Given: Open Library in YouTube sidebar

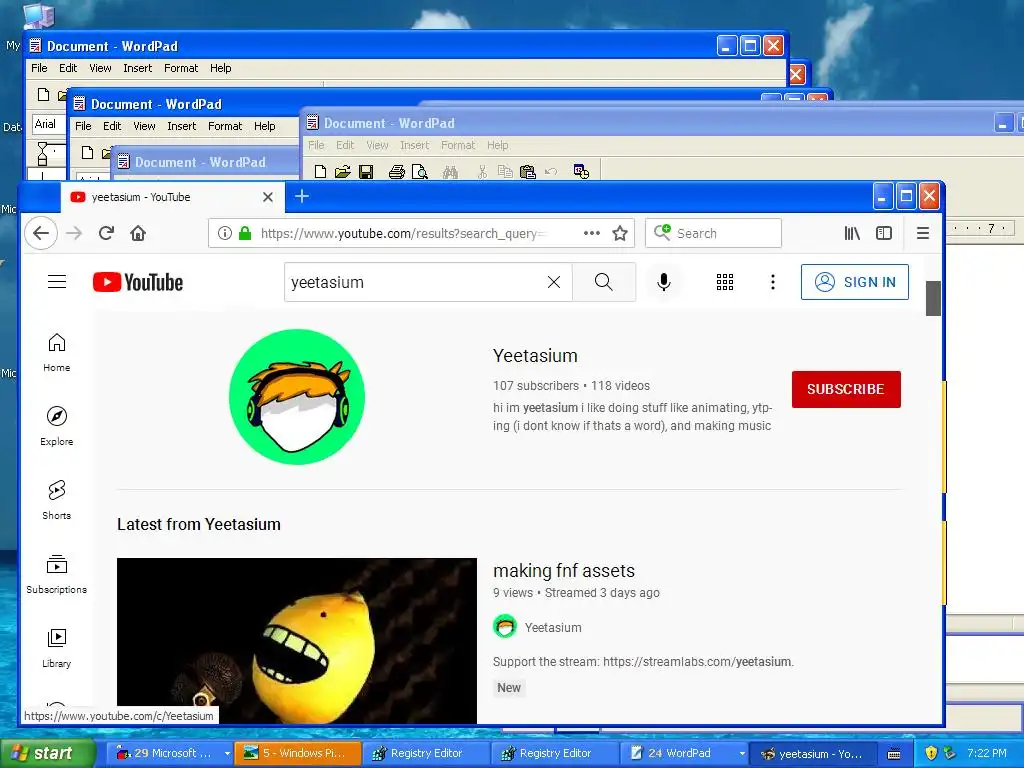Looking at the screenshot, I should (x=57, y=648).
